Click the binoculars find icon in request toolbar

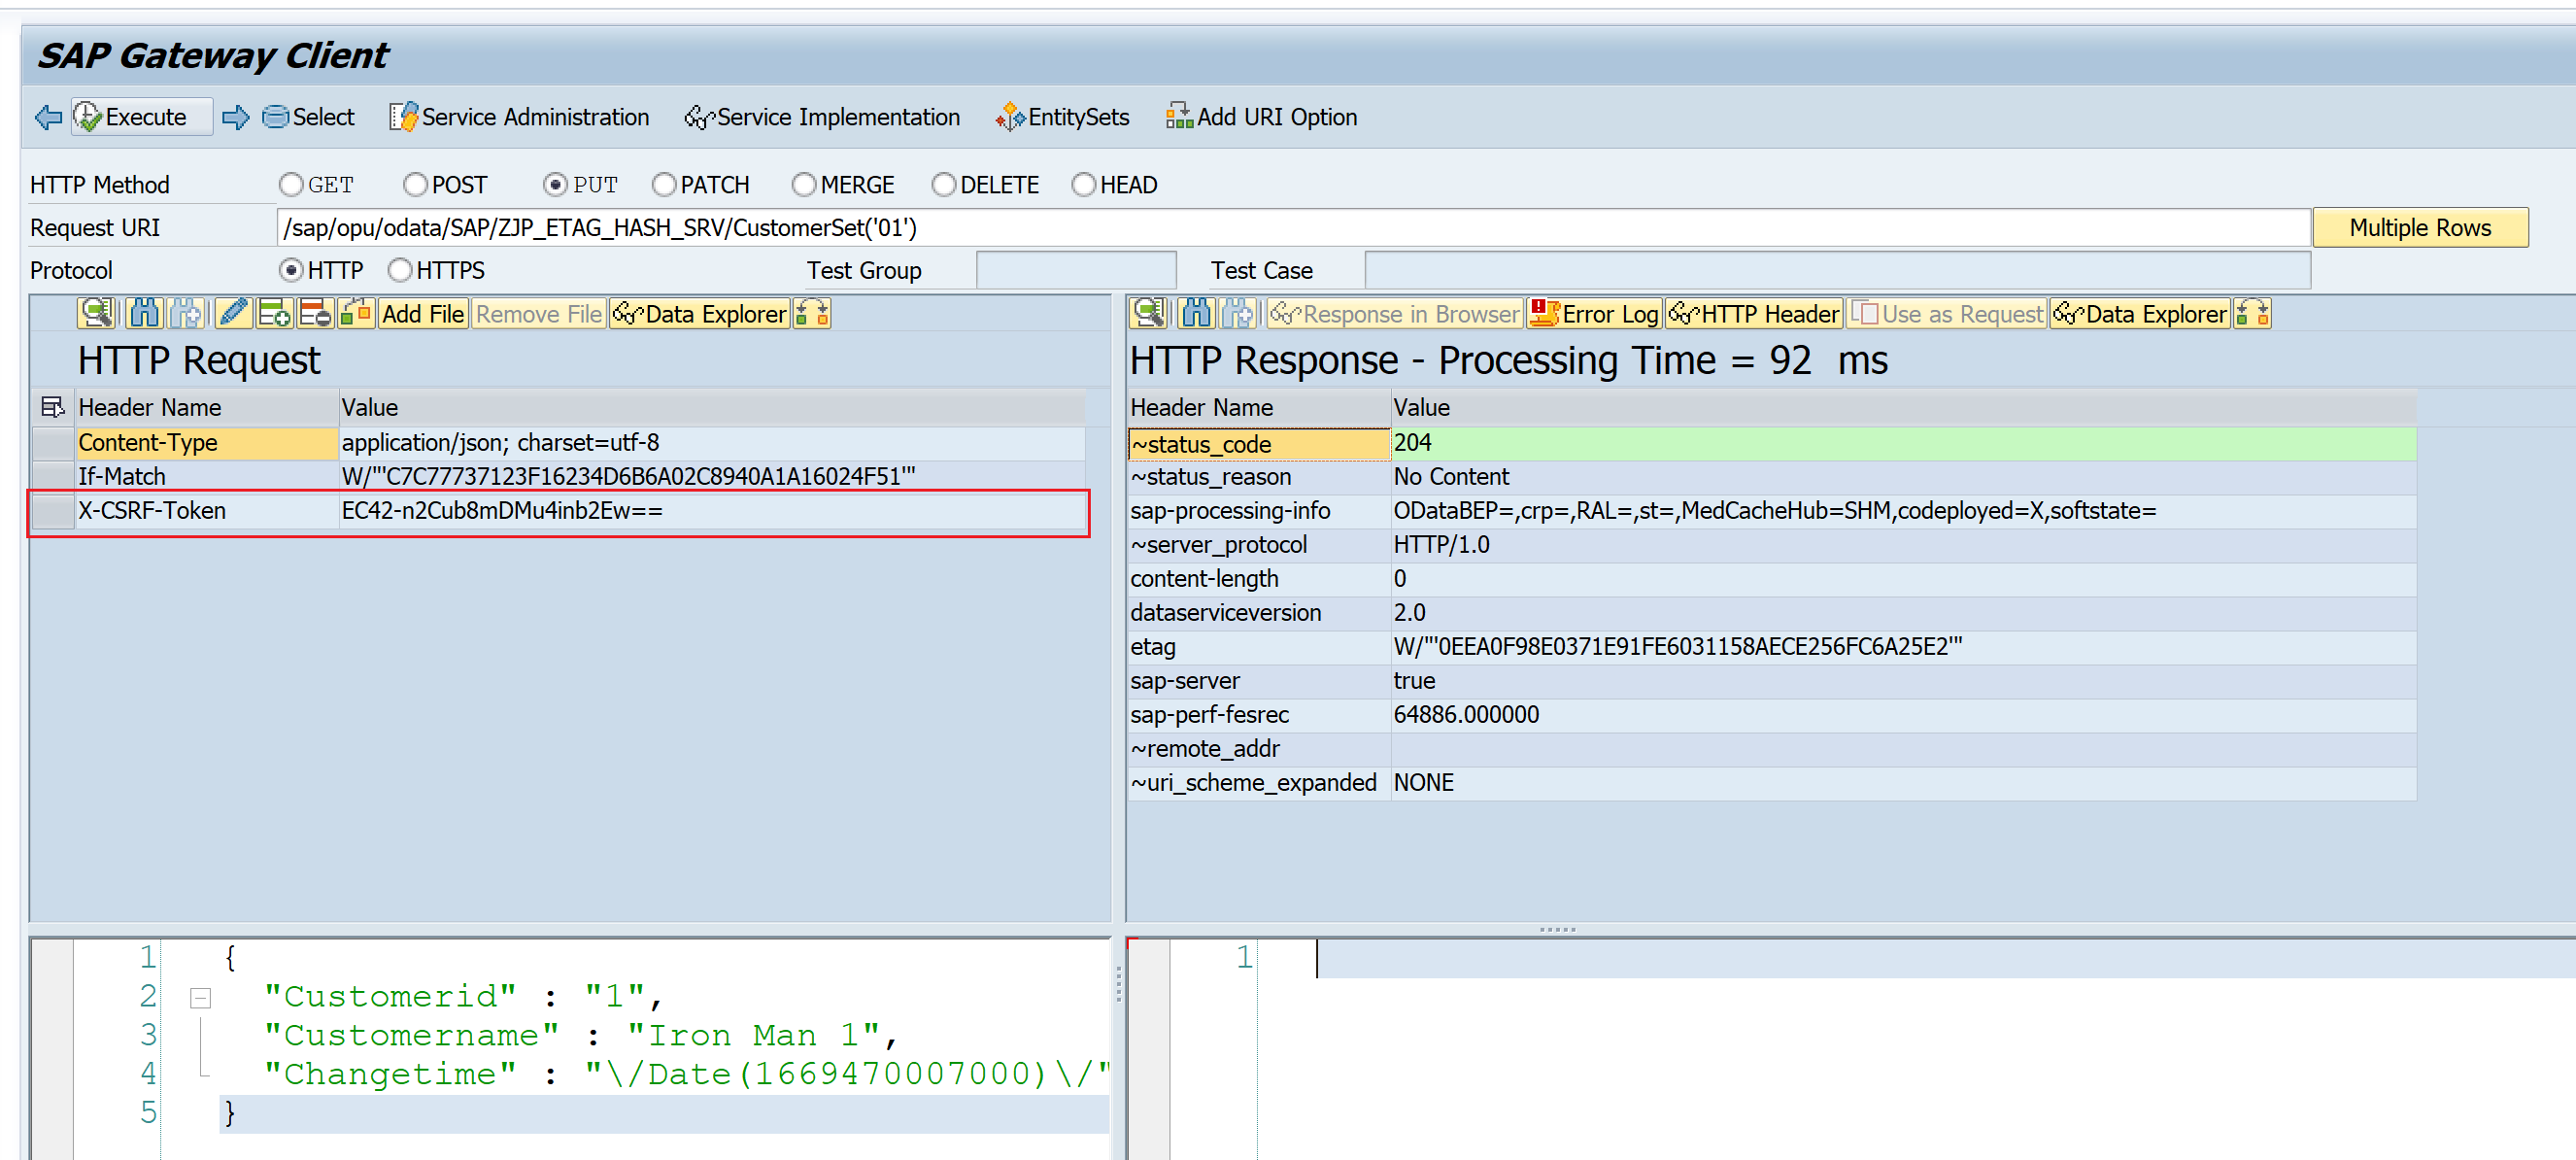click(144, 314)
